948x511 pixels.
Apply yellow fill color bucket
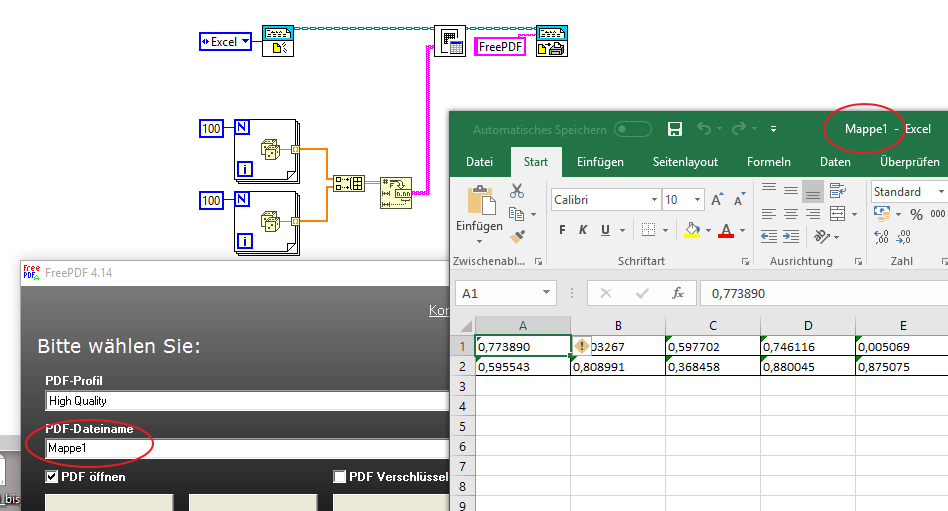tap(692, 230)
